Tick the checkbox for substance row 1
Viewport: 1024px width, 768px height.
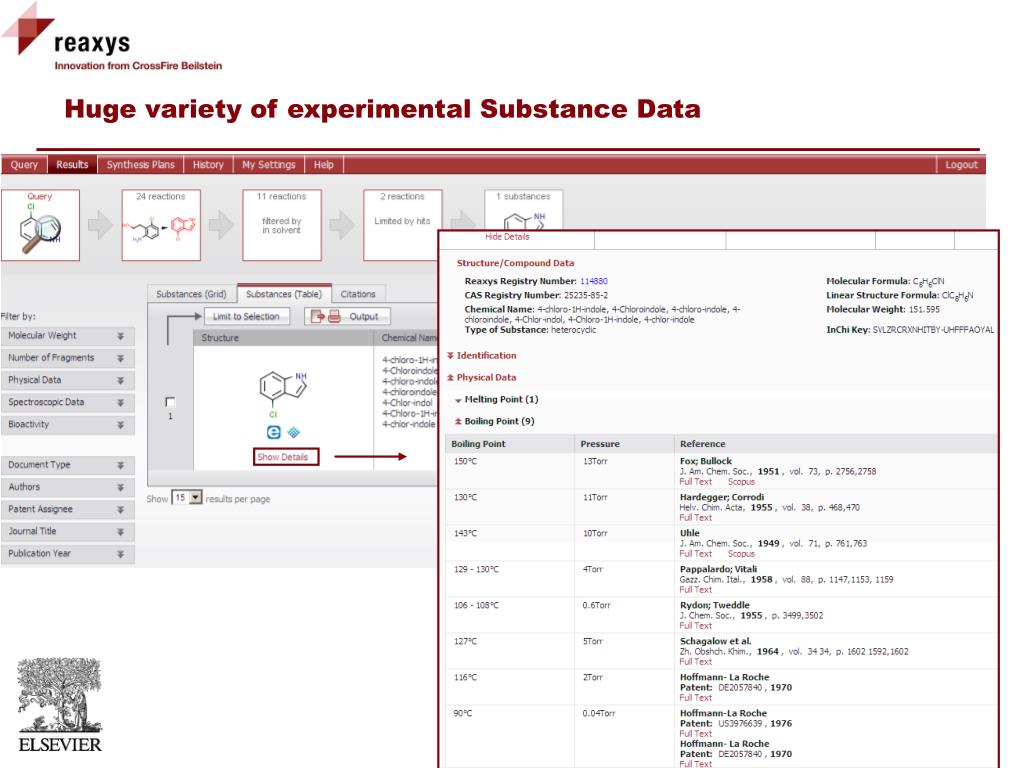(x=170, y=402)
